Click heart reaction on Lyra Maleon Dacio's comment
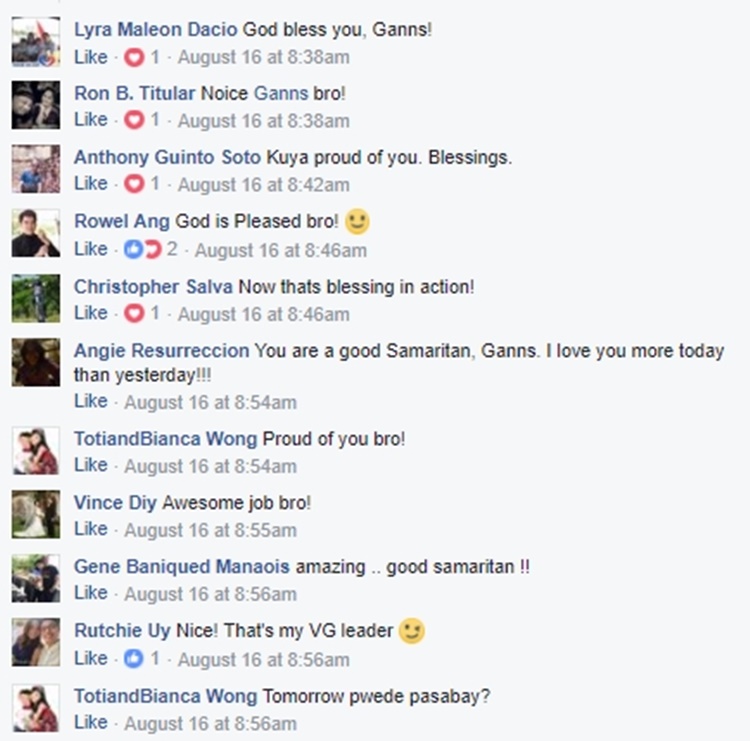Screen dimensions: 750x741 (x=134, y=57)
